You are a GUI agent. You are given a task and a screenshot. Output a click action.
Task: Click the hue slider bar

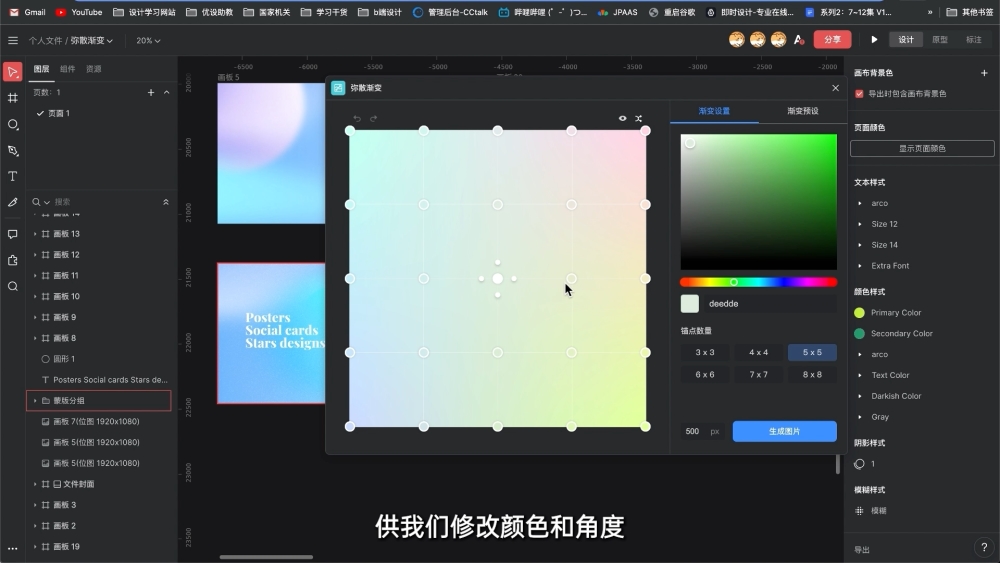pyautogui.click(x=758, y=282)
